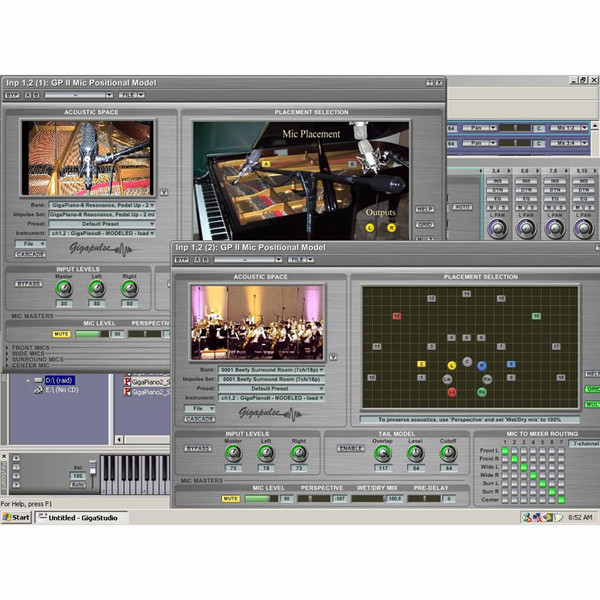The height and width of the screenshot is (600, 600).
Task: Select the red Ls surround mic marker
Action: (452, 392)
